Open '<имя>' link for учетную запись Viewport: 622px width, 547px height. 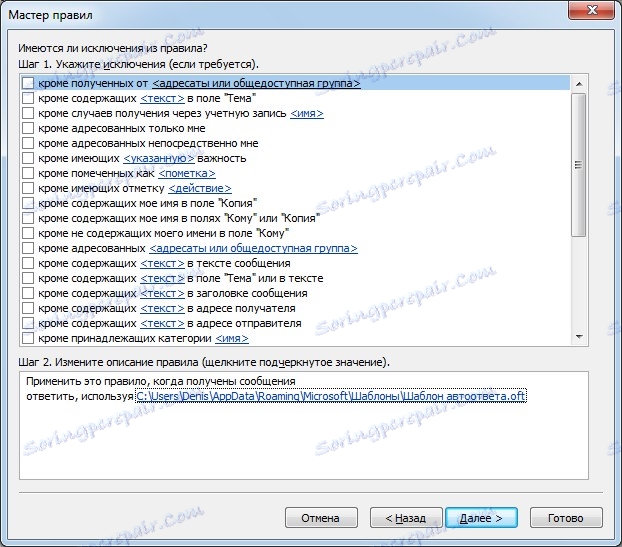[307, 113]
